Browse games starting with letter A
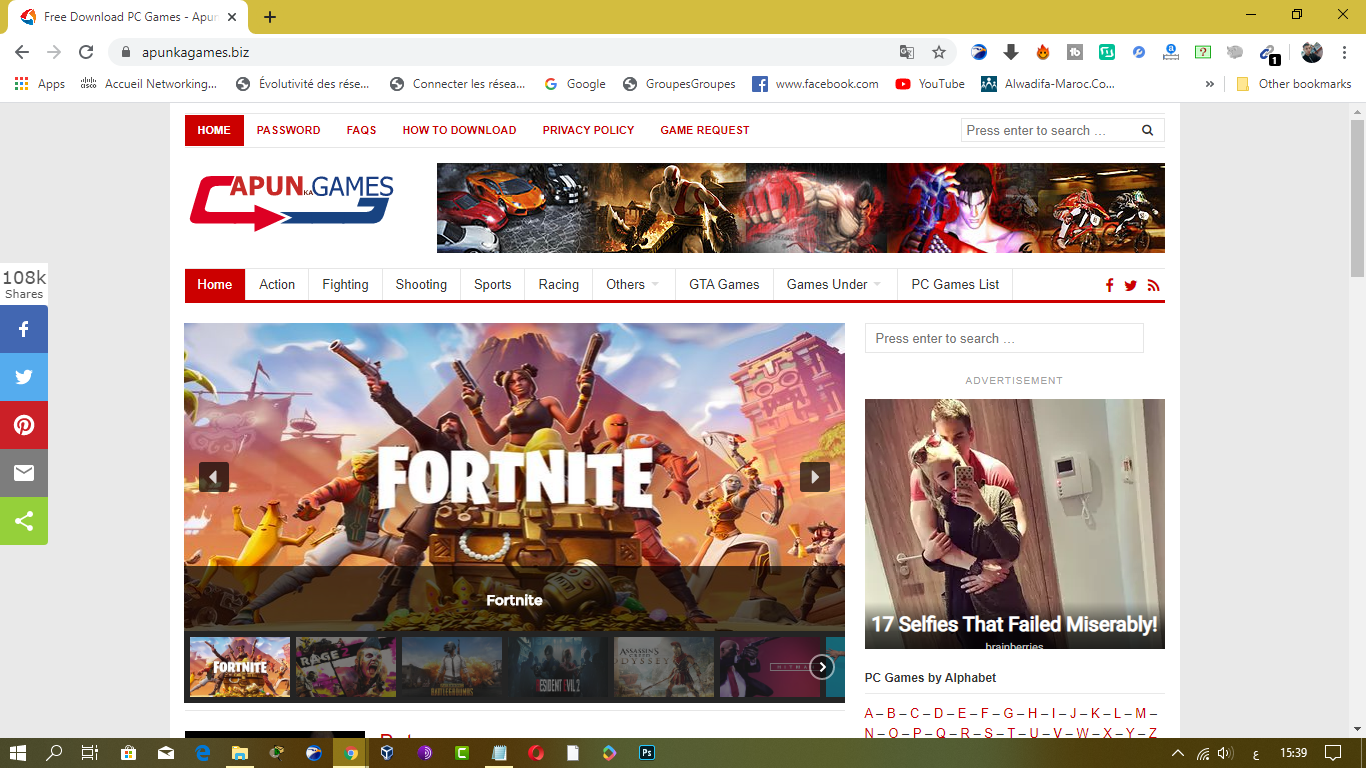Viewport: 1366px width, 768px height. click(x=869, y=713)
